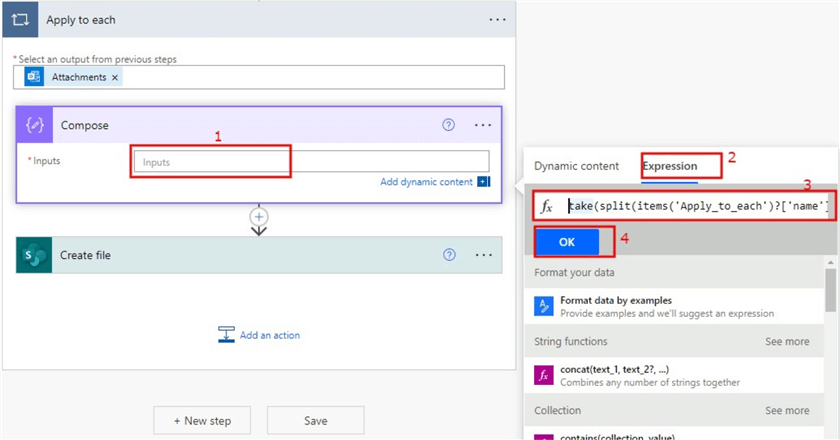Open Apply to each ellipsis menu
This screenshot has width=840, height=440.
tap(497, 20)
